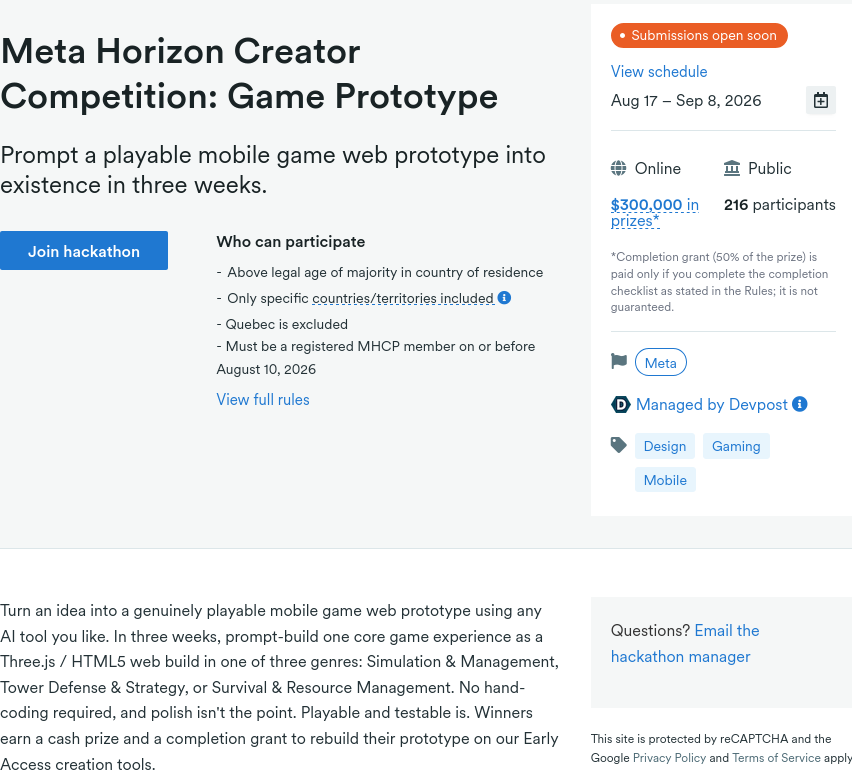Click the institution icon beside Public
The width and height of the screenshot is (852, 776).
pyautogui.click(x=732, y=168)
